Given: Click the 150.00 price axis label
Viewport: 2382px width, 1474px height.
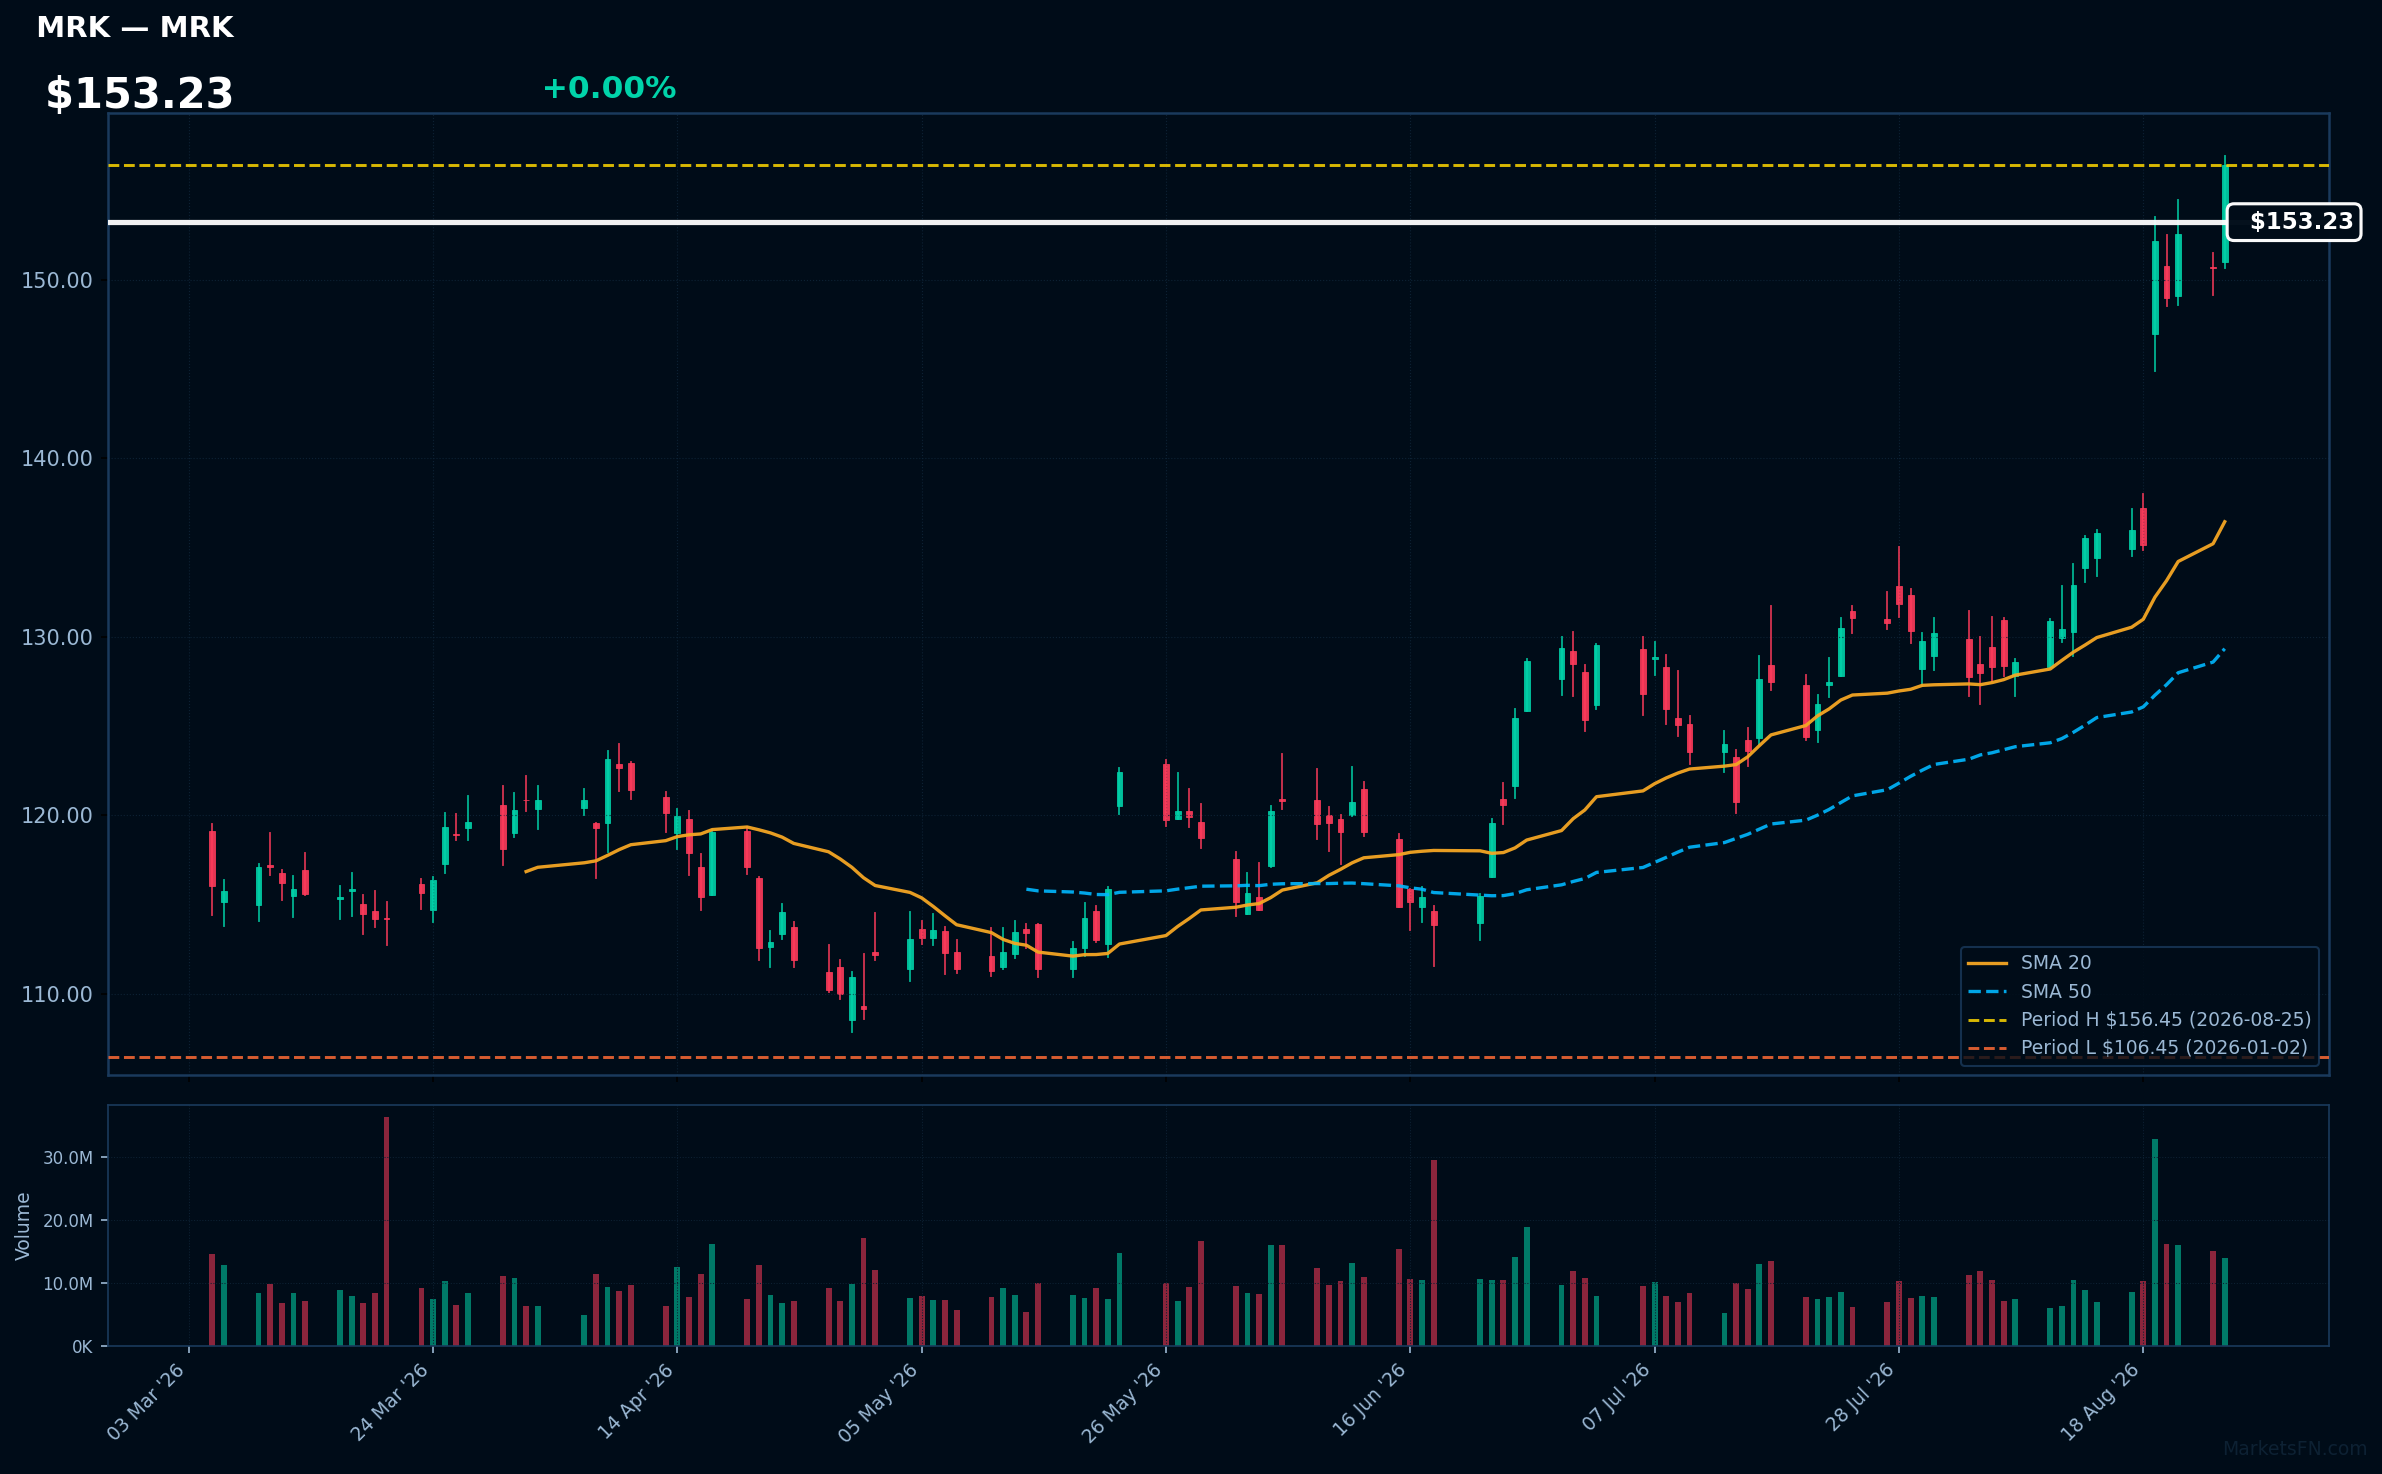Looking at the screenshot, I should (57, 281).
